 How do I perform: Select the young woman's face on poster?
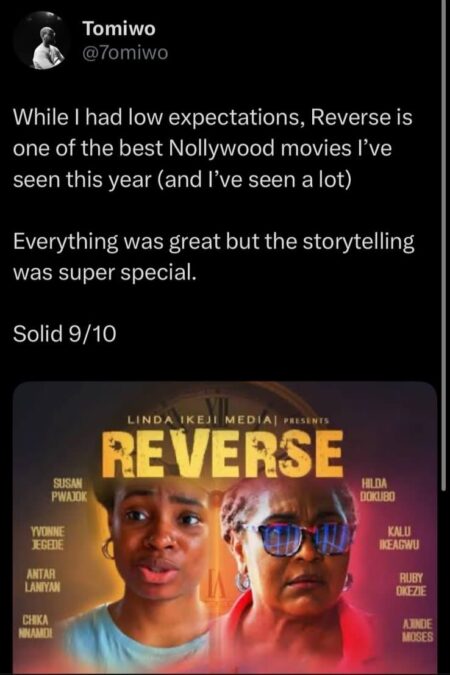click(x=157, y=542)
